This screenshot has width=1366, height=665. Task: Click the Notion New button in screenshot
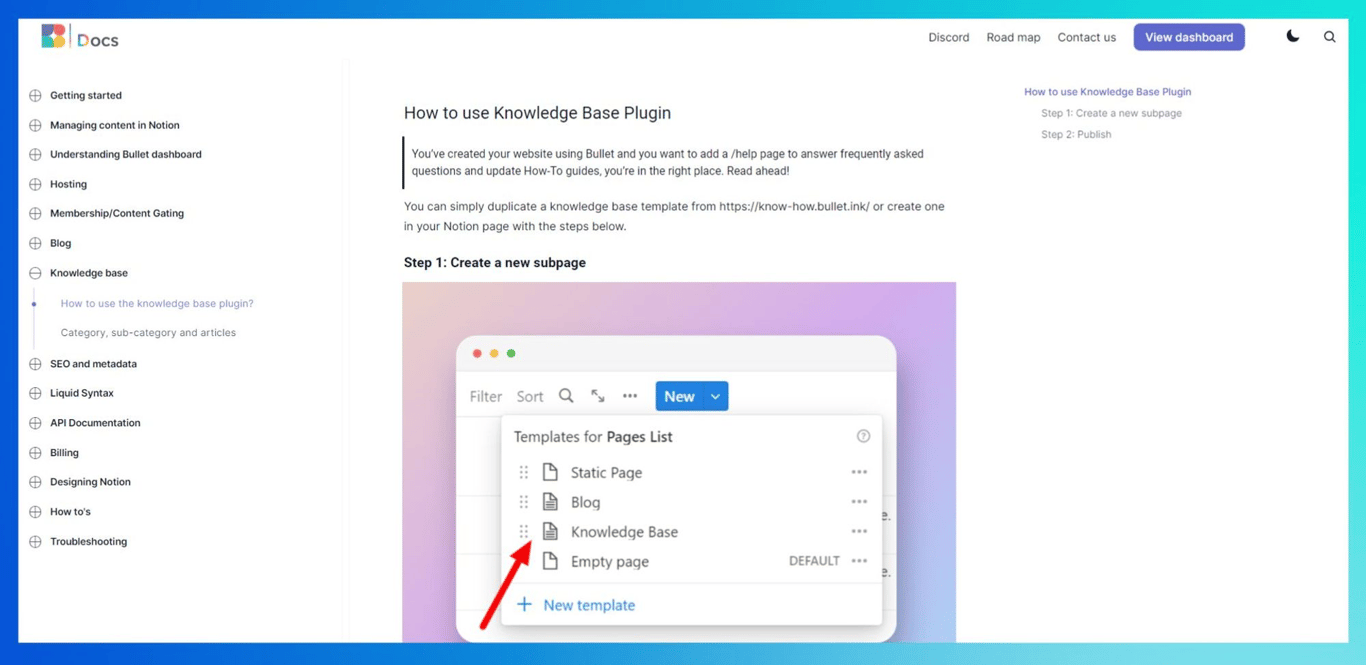[679, 396]
